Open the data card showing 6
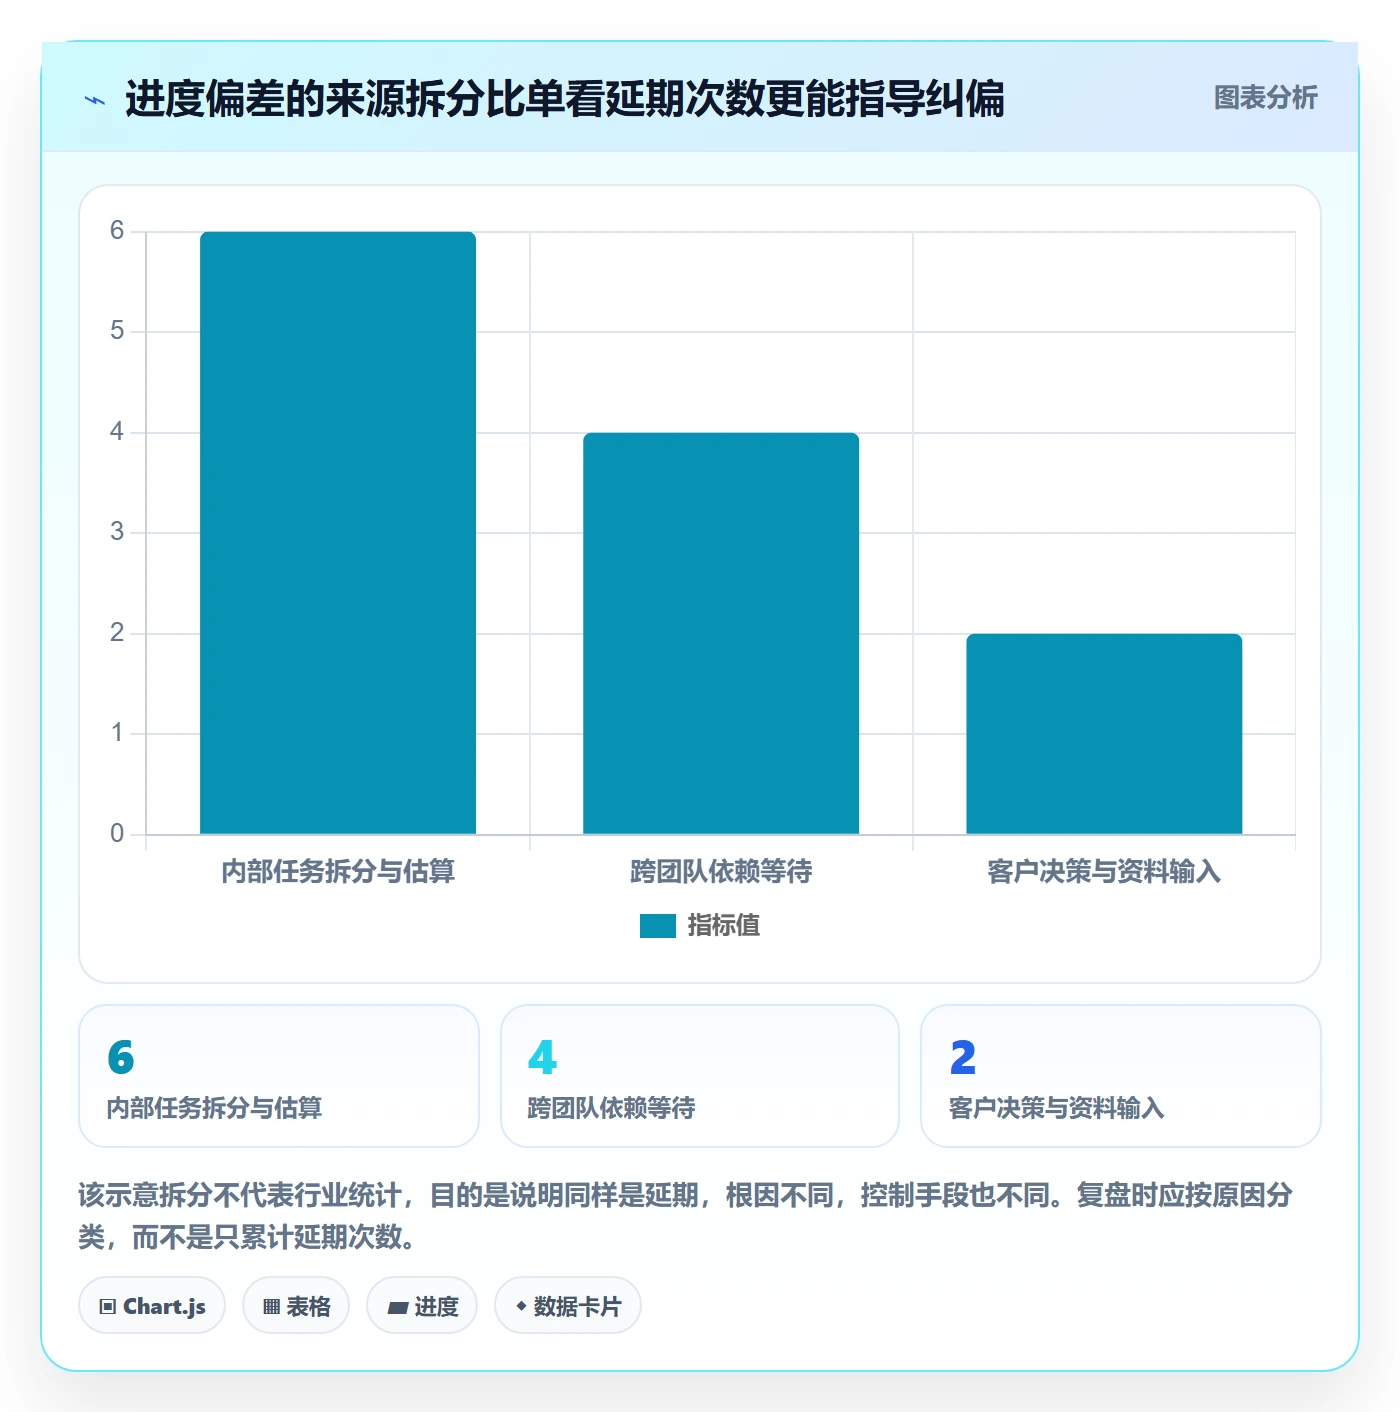The image size is (1400, 1412). [x=279, y=1076]
